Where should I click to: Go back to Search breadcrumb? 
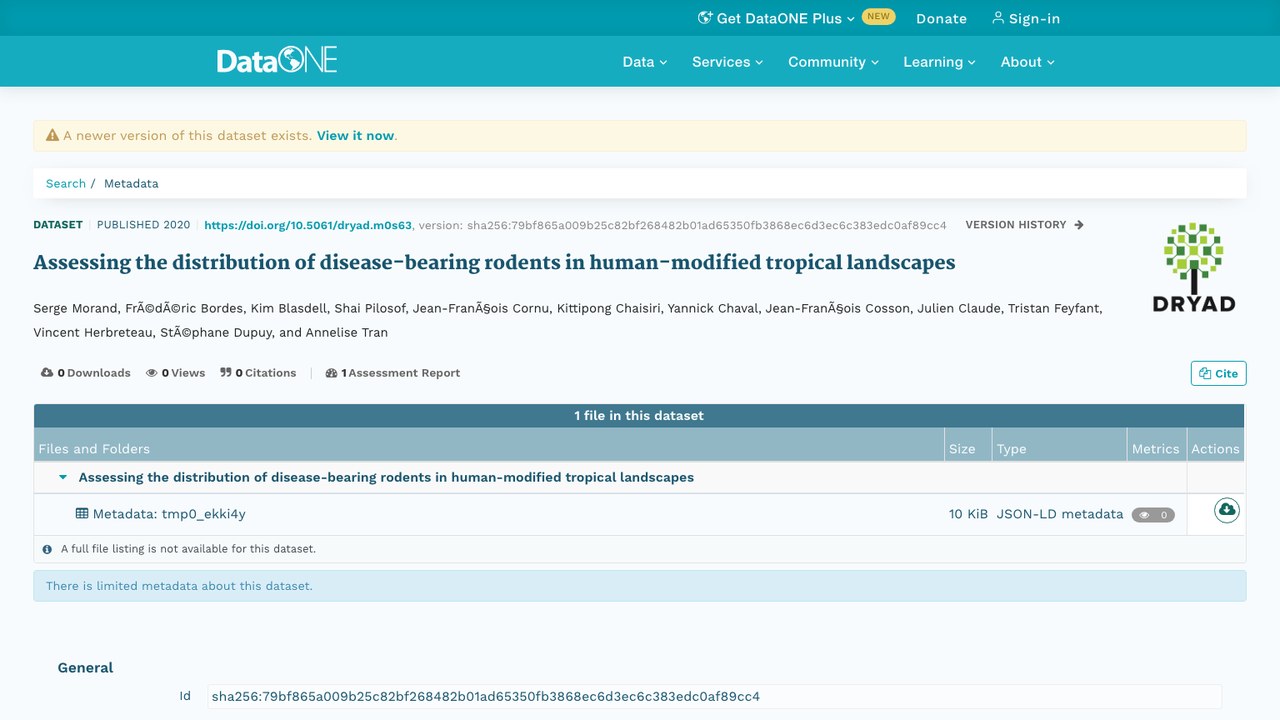66,184
